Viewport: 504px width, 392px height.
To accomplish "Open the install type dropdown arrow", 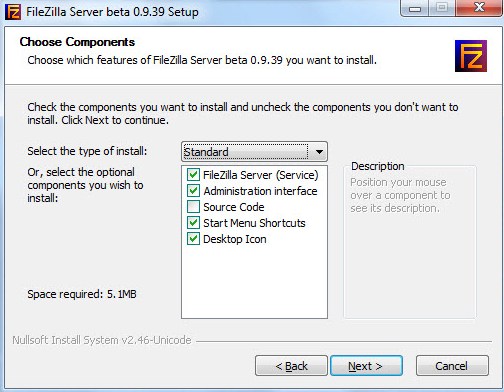I will [x=319, y=152].
